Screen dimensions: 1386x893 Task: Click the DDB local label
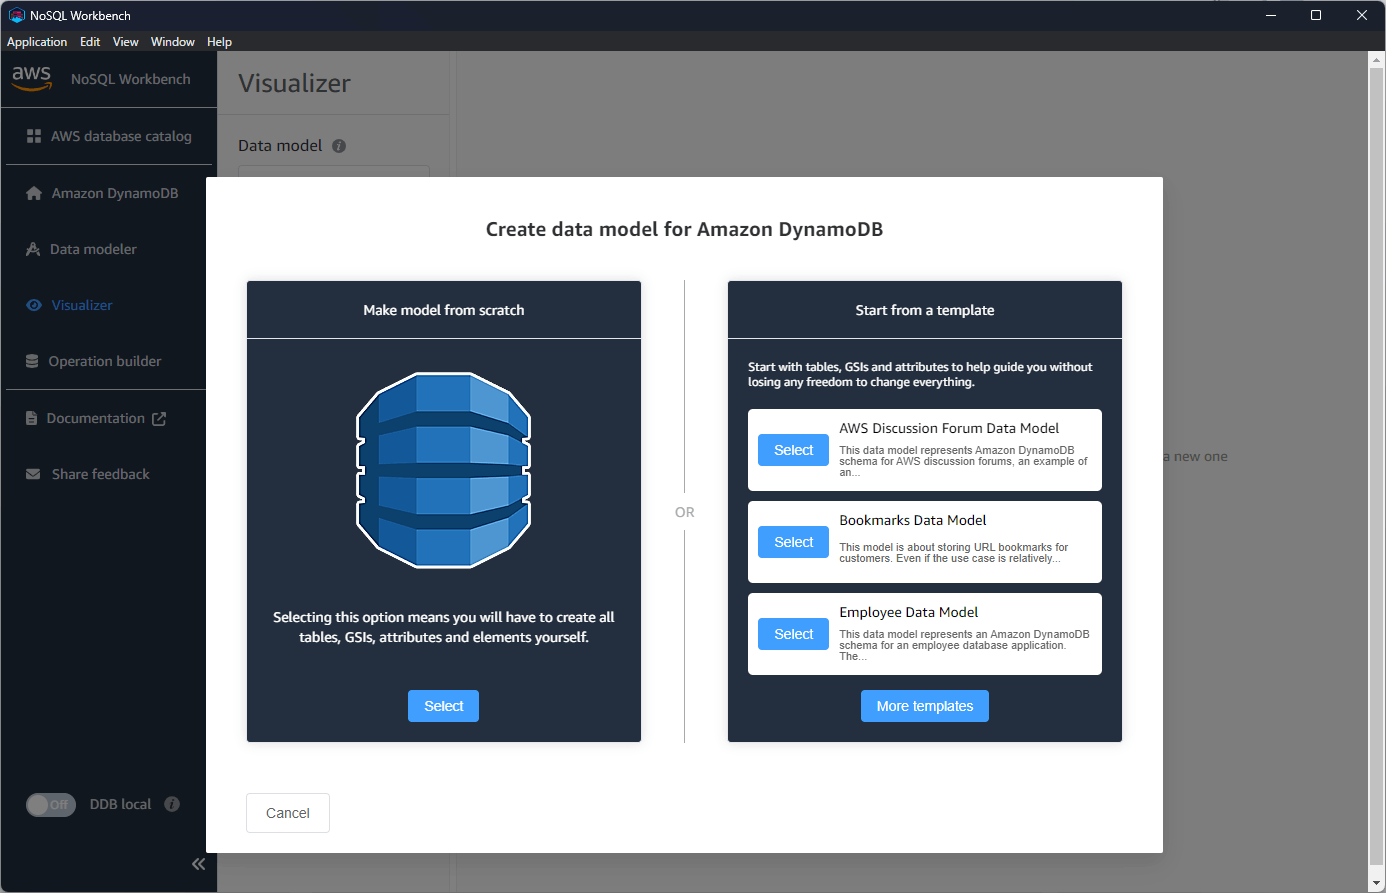click(121, 804)
